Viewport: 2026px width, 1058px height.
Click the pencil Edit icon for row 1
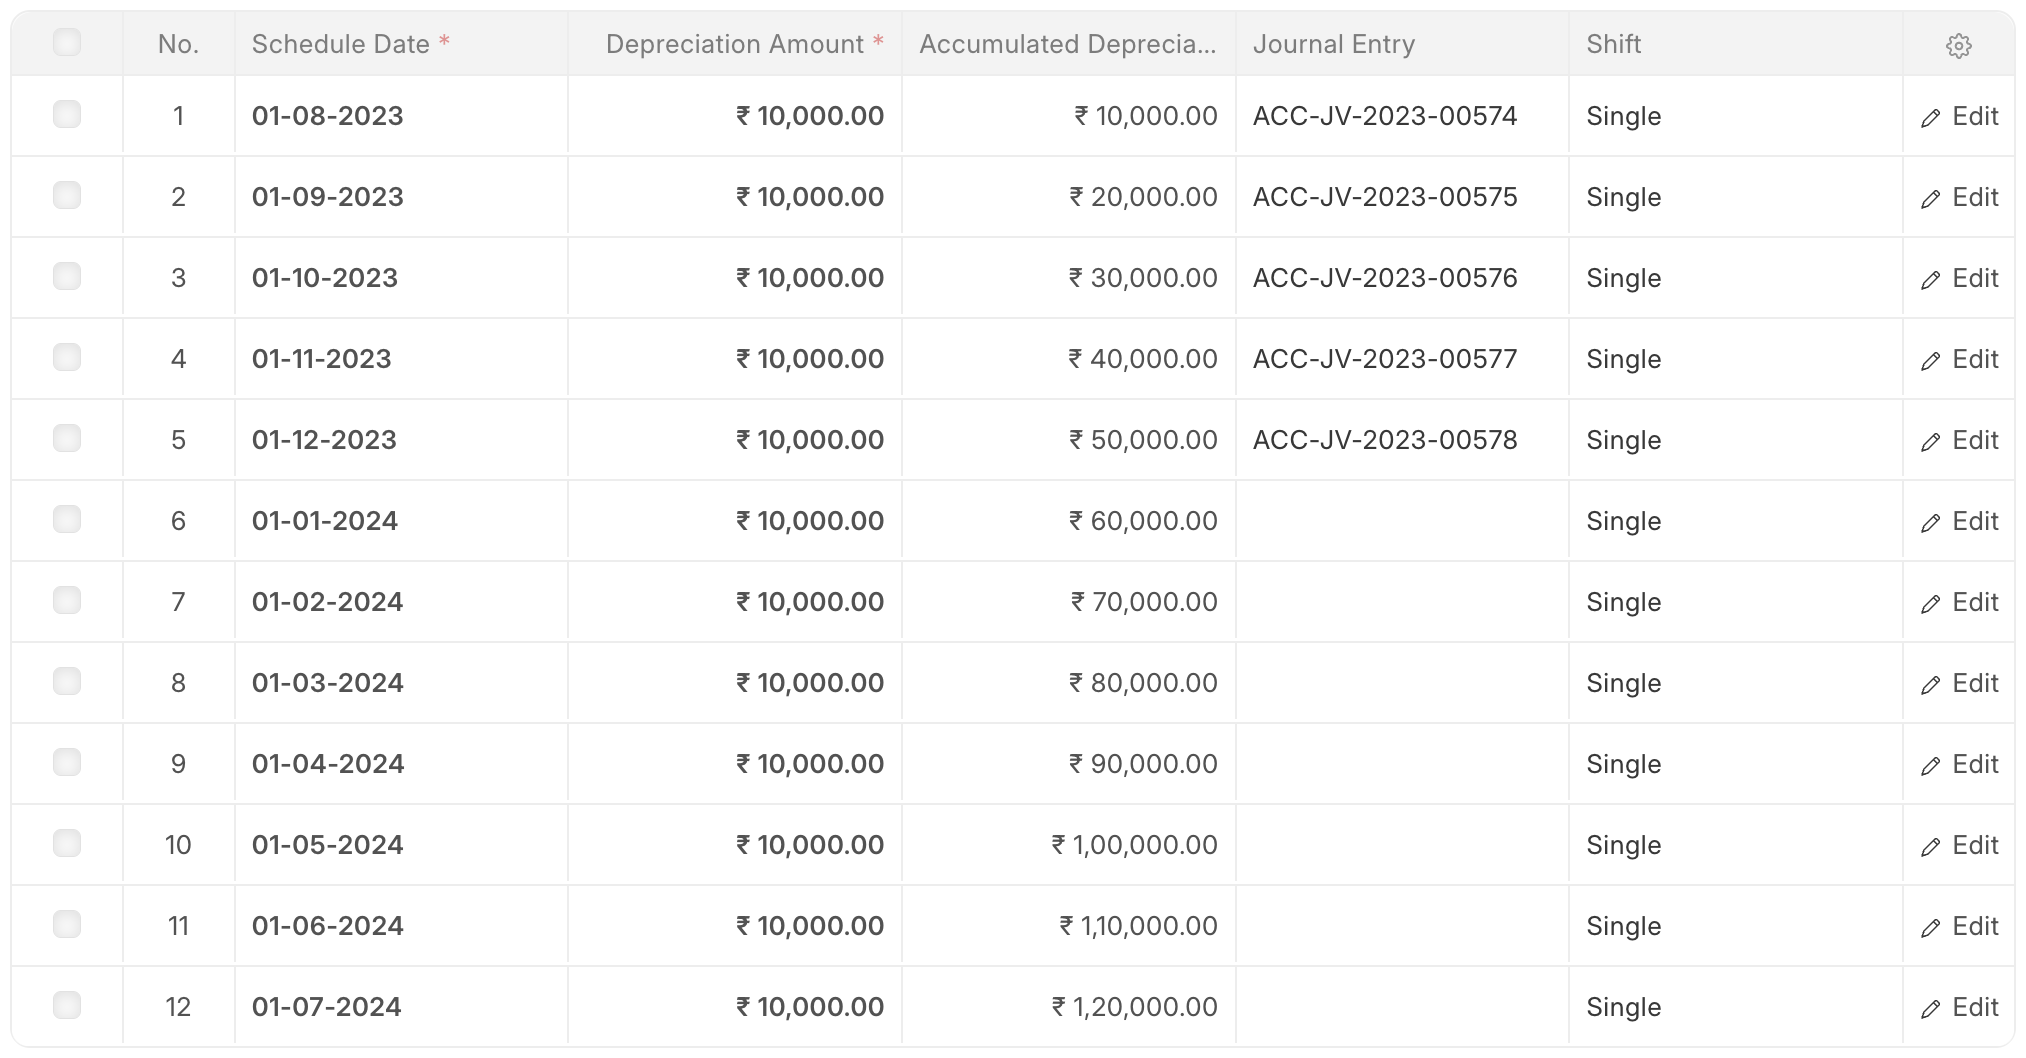point(1931,118)
